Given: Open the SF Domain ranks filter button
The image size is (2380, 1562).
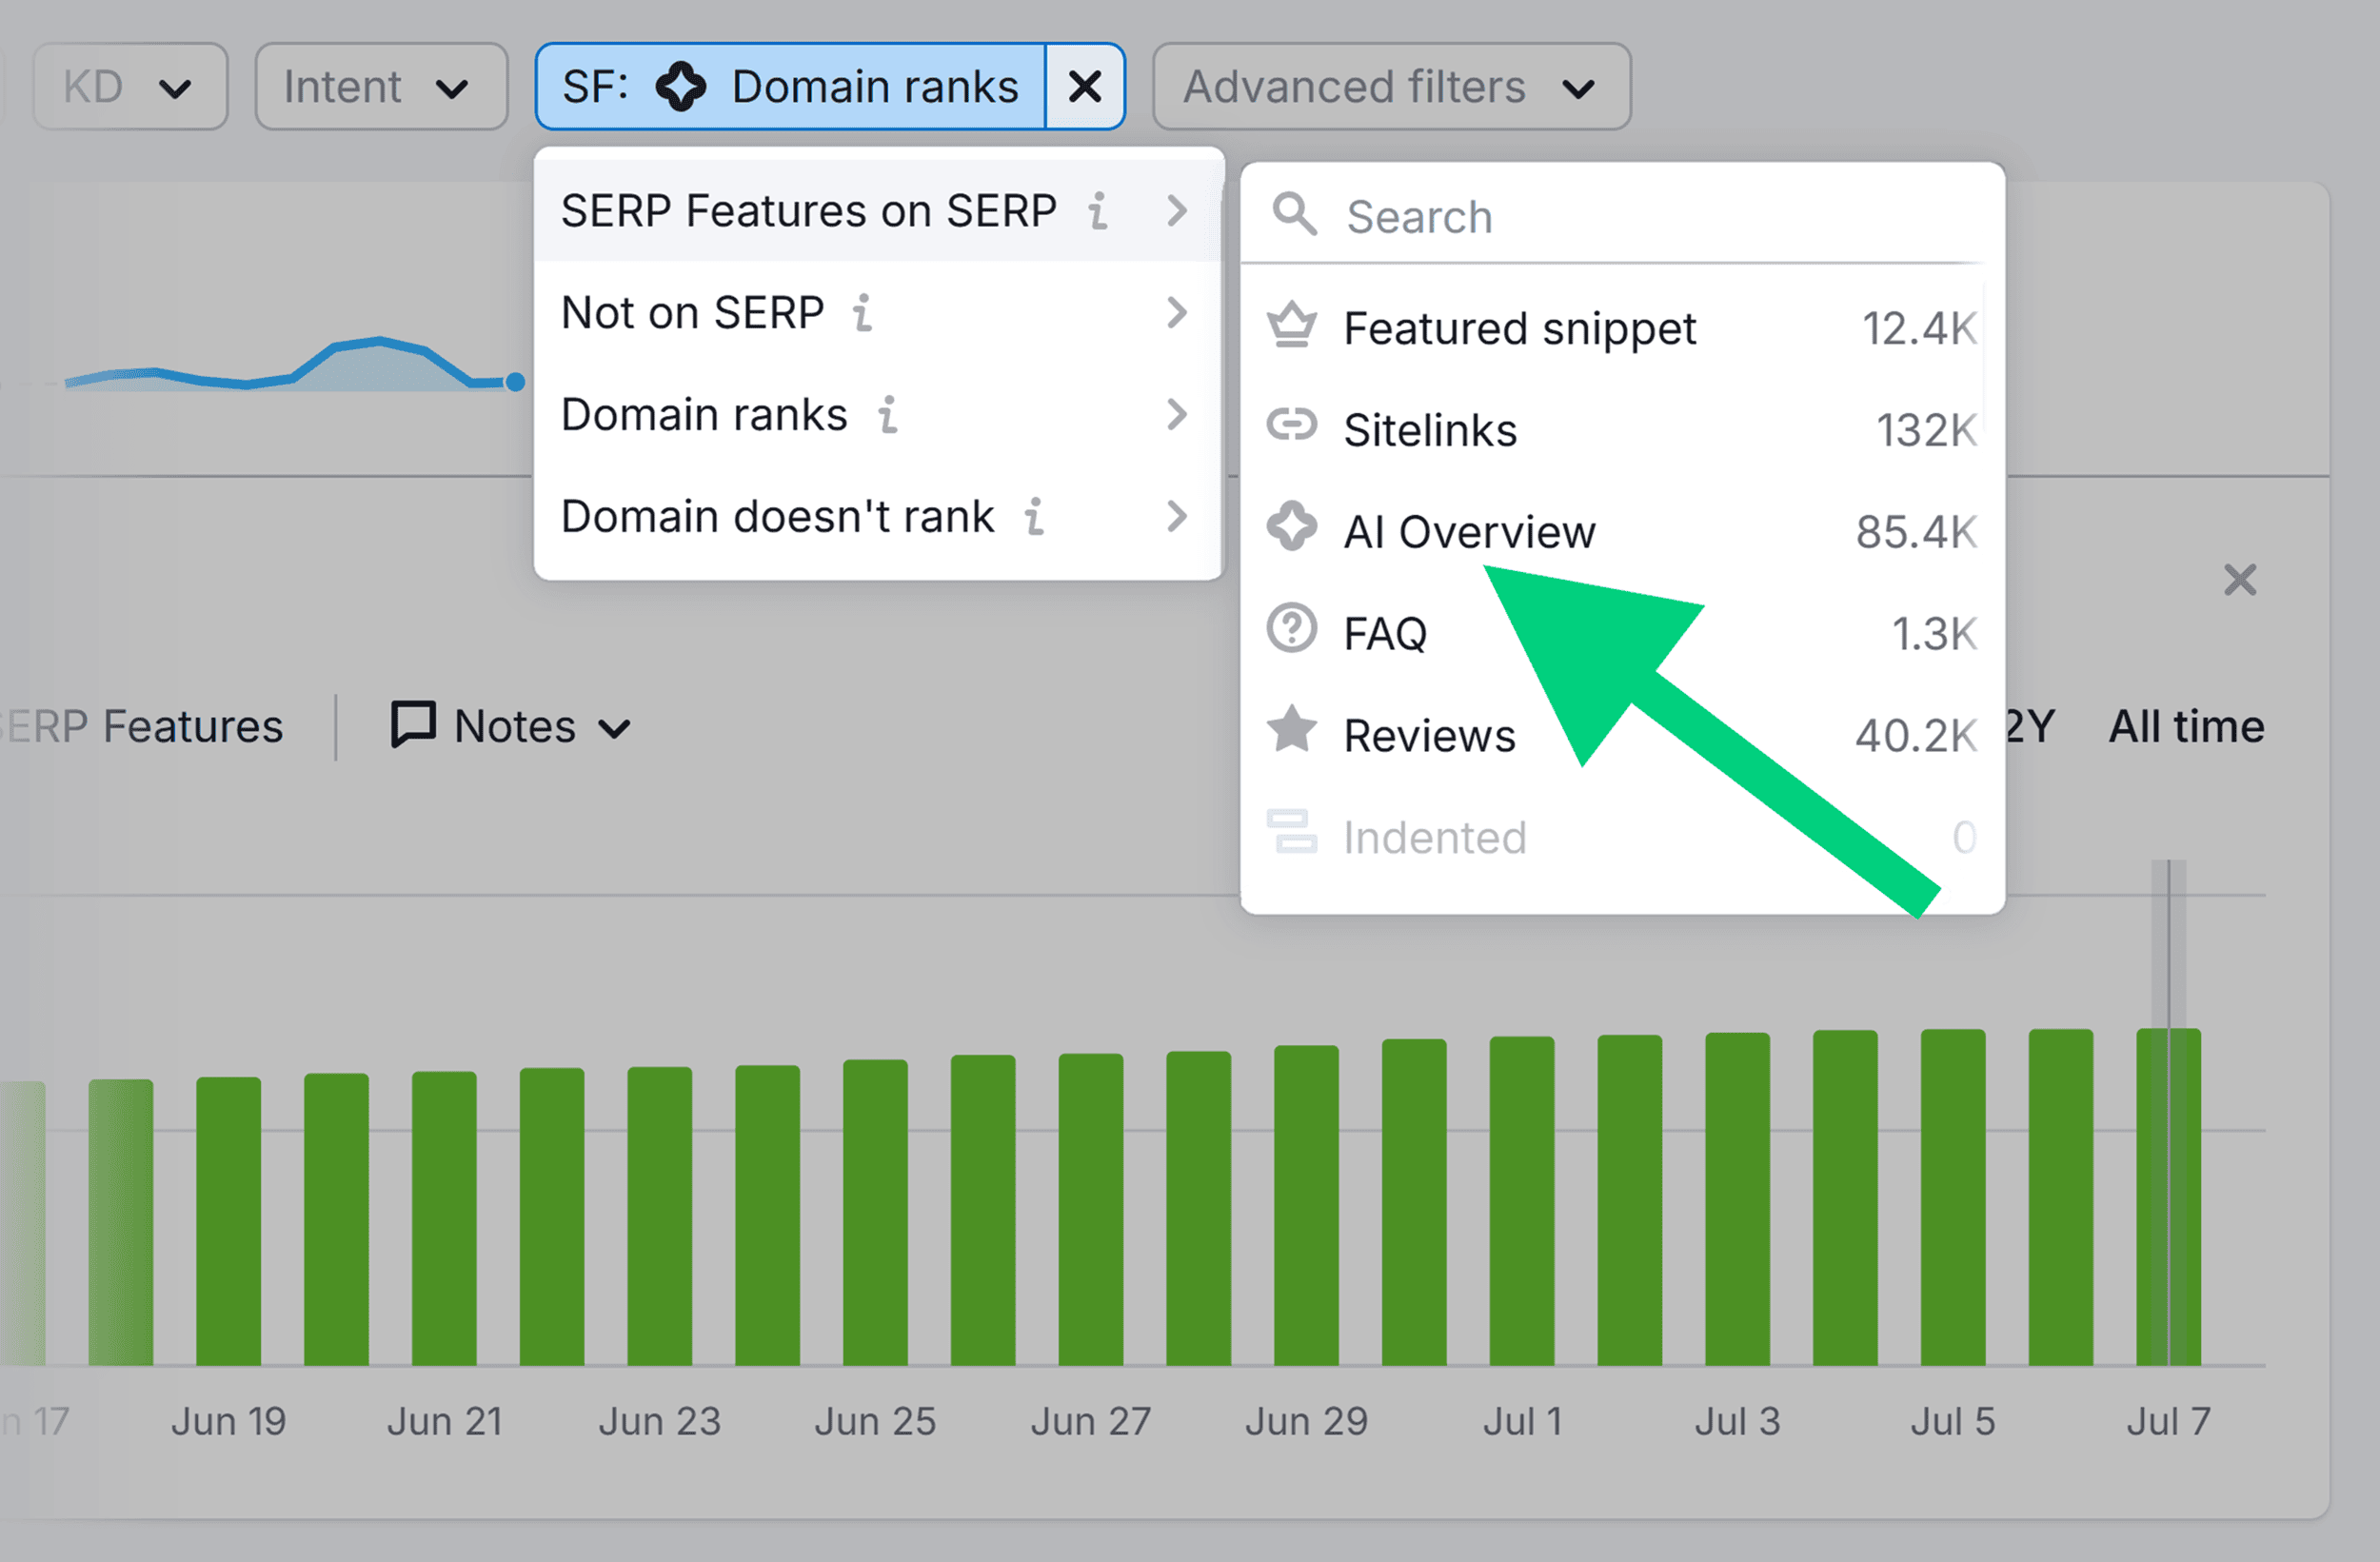Looking at the screenshot, I should click(x=790, y=87).
